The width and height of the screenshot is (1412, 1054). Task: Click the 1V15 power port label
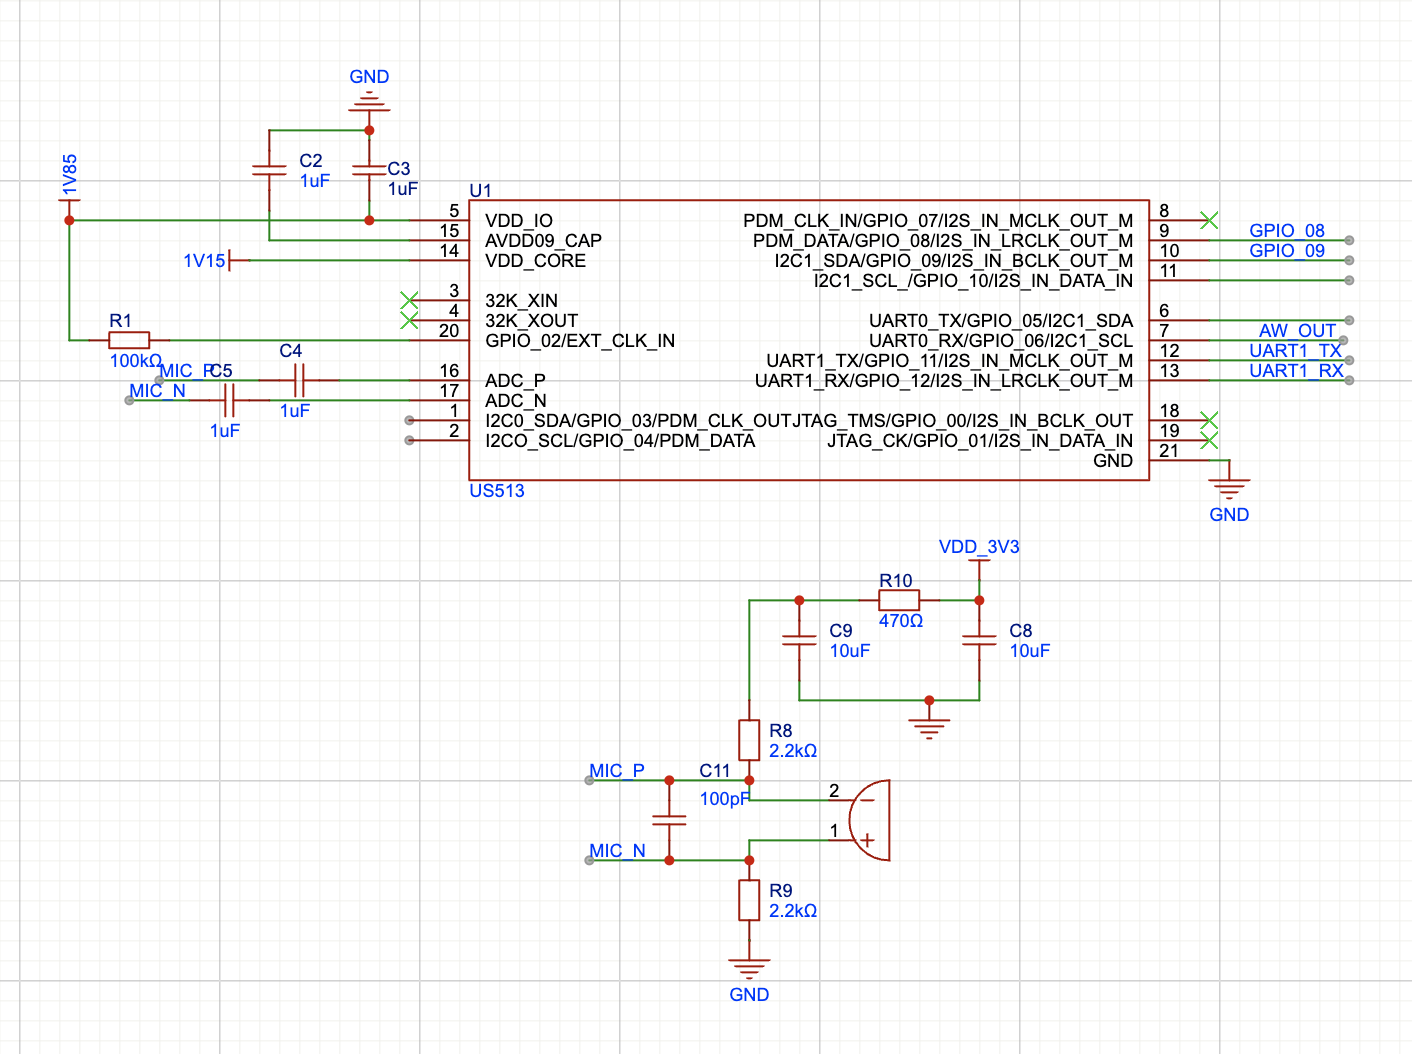tap(204, 261)
